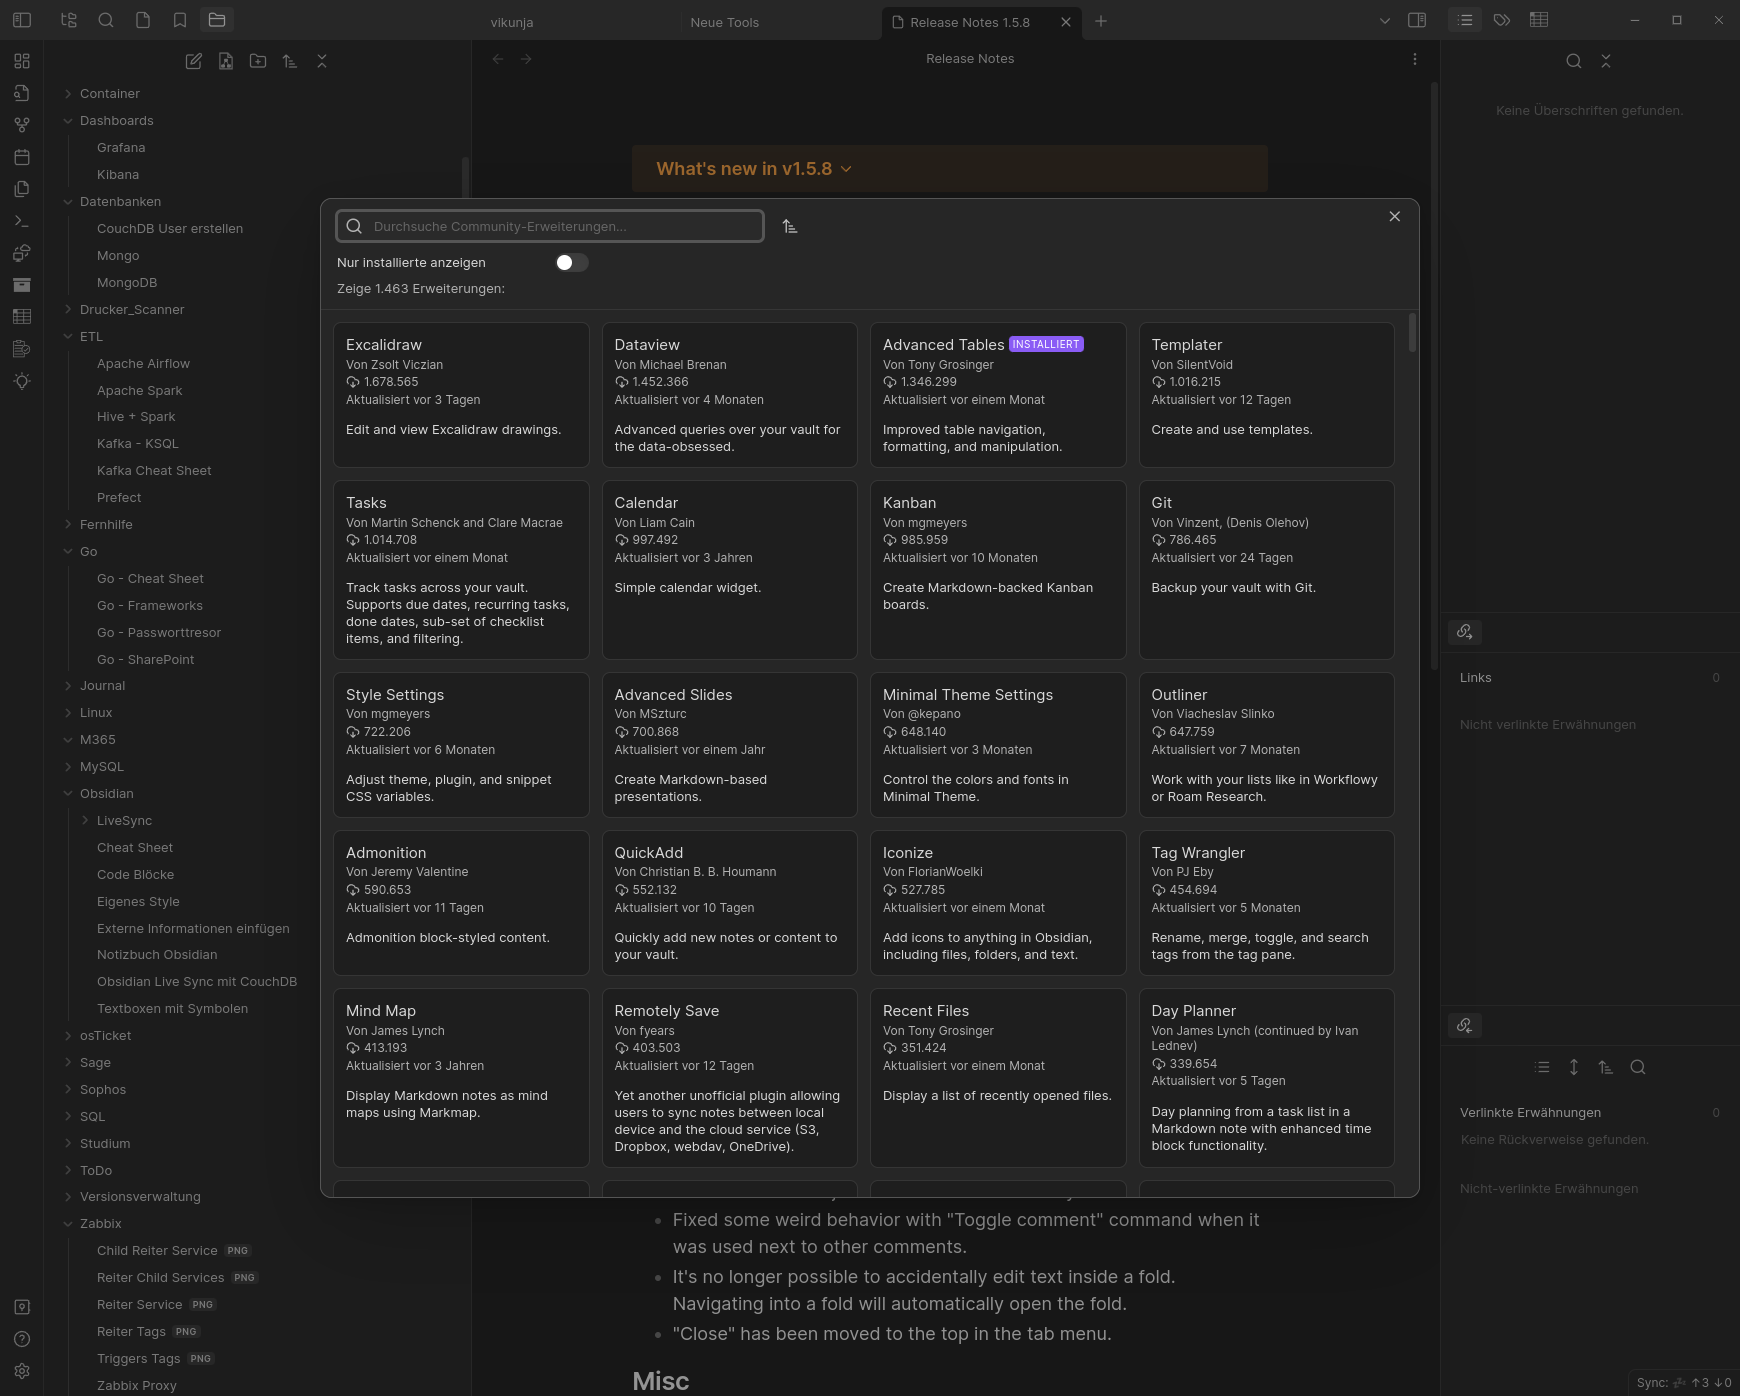Close the community plugins dialog

coord(1395,217)
